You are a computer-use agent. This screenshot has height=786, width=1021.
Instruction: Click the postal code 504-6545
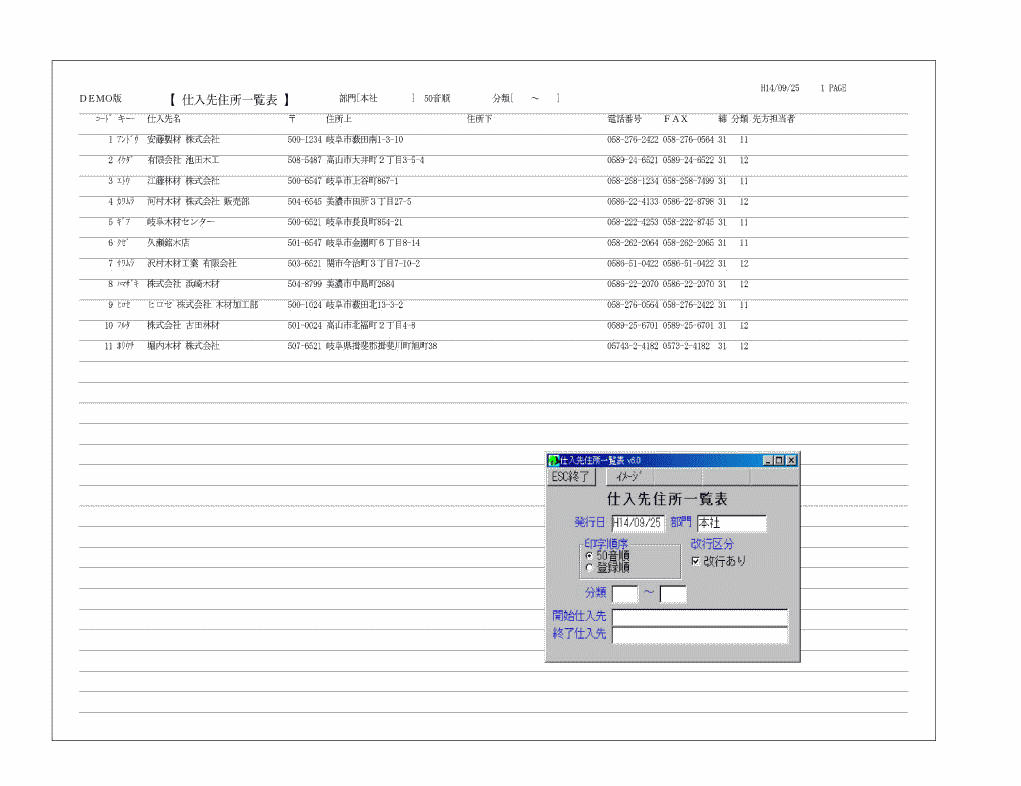305,201
